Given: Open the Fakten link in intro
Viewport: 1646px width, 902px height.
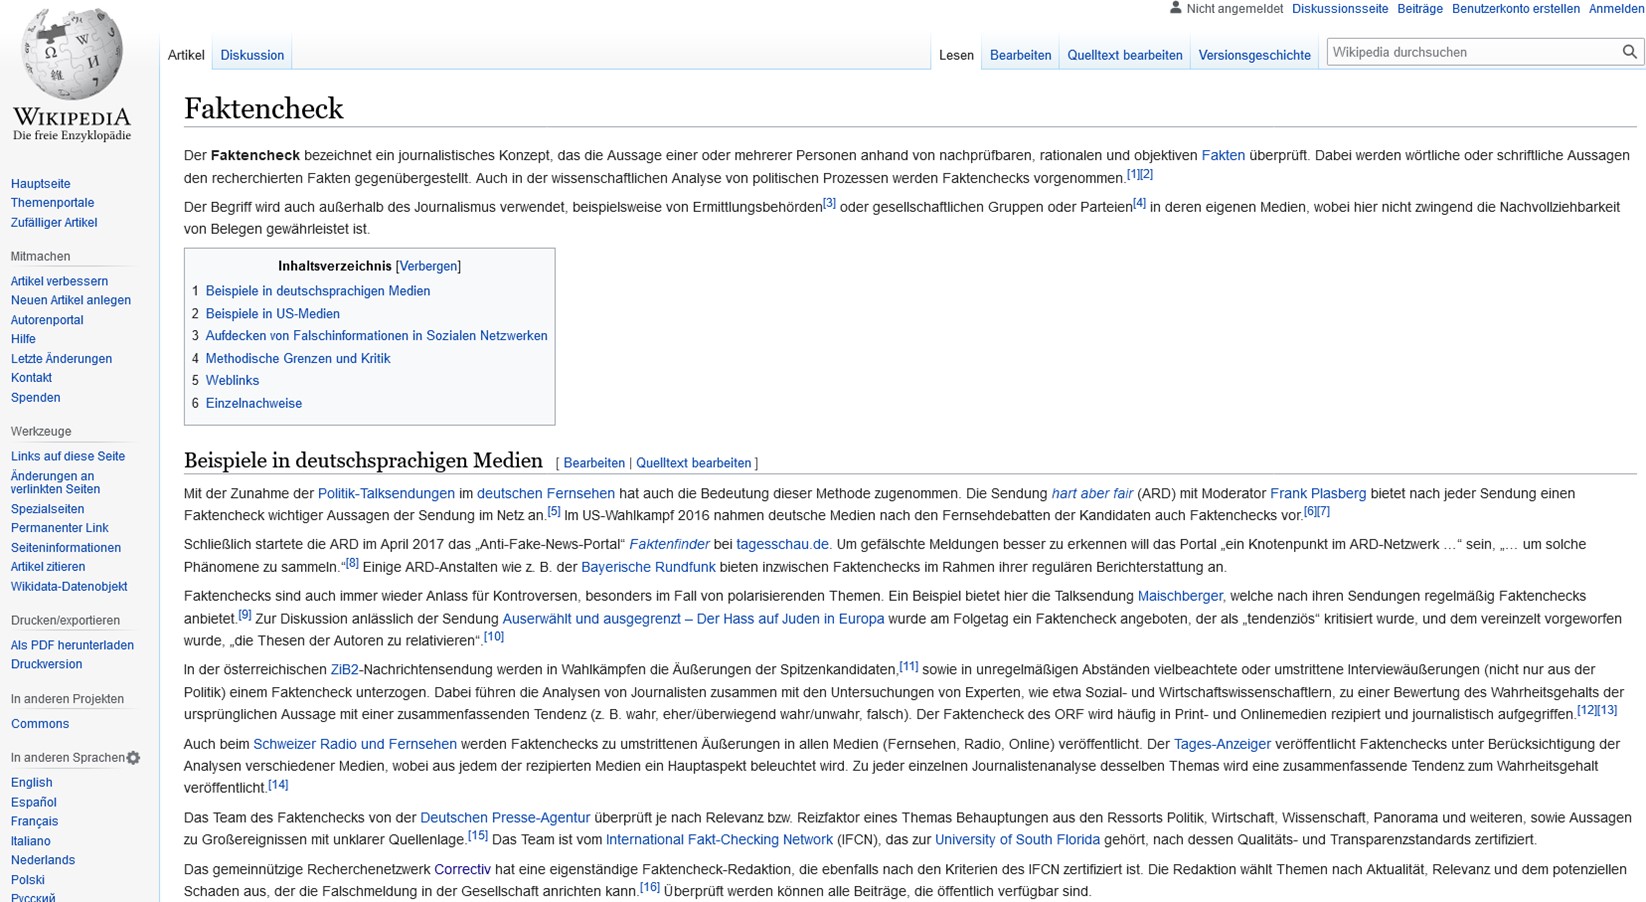Looking at the screenshot, I should pos(1222,155).
